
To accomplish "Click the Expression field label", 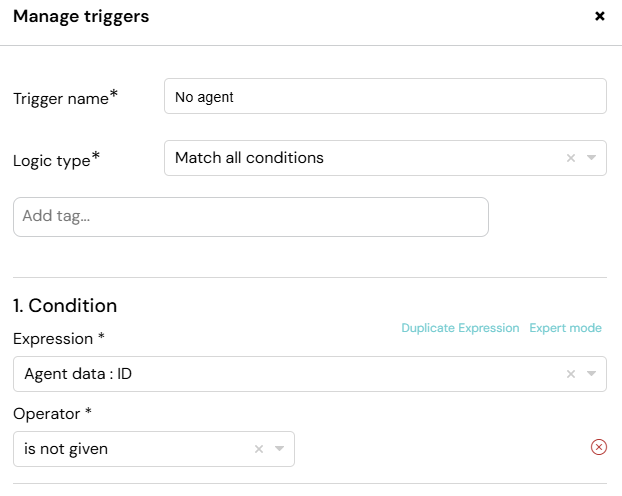I will 59,338.
